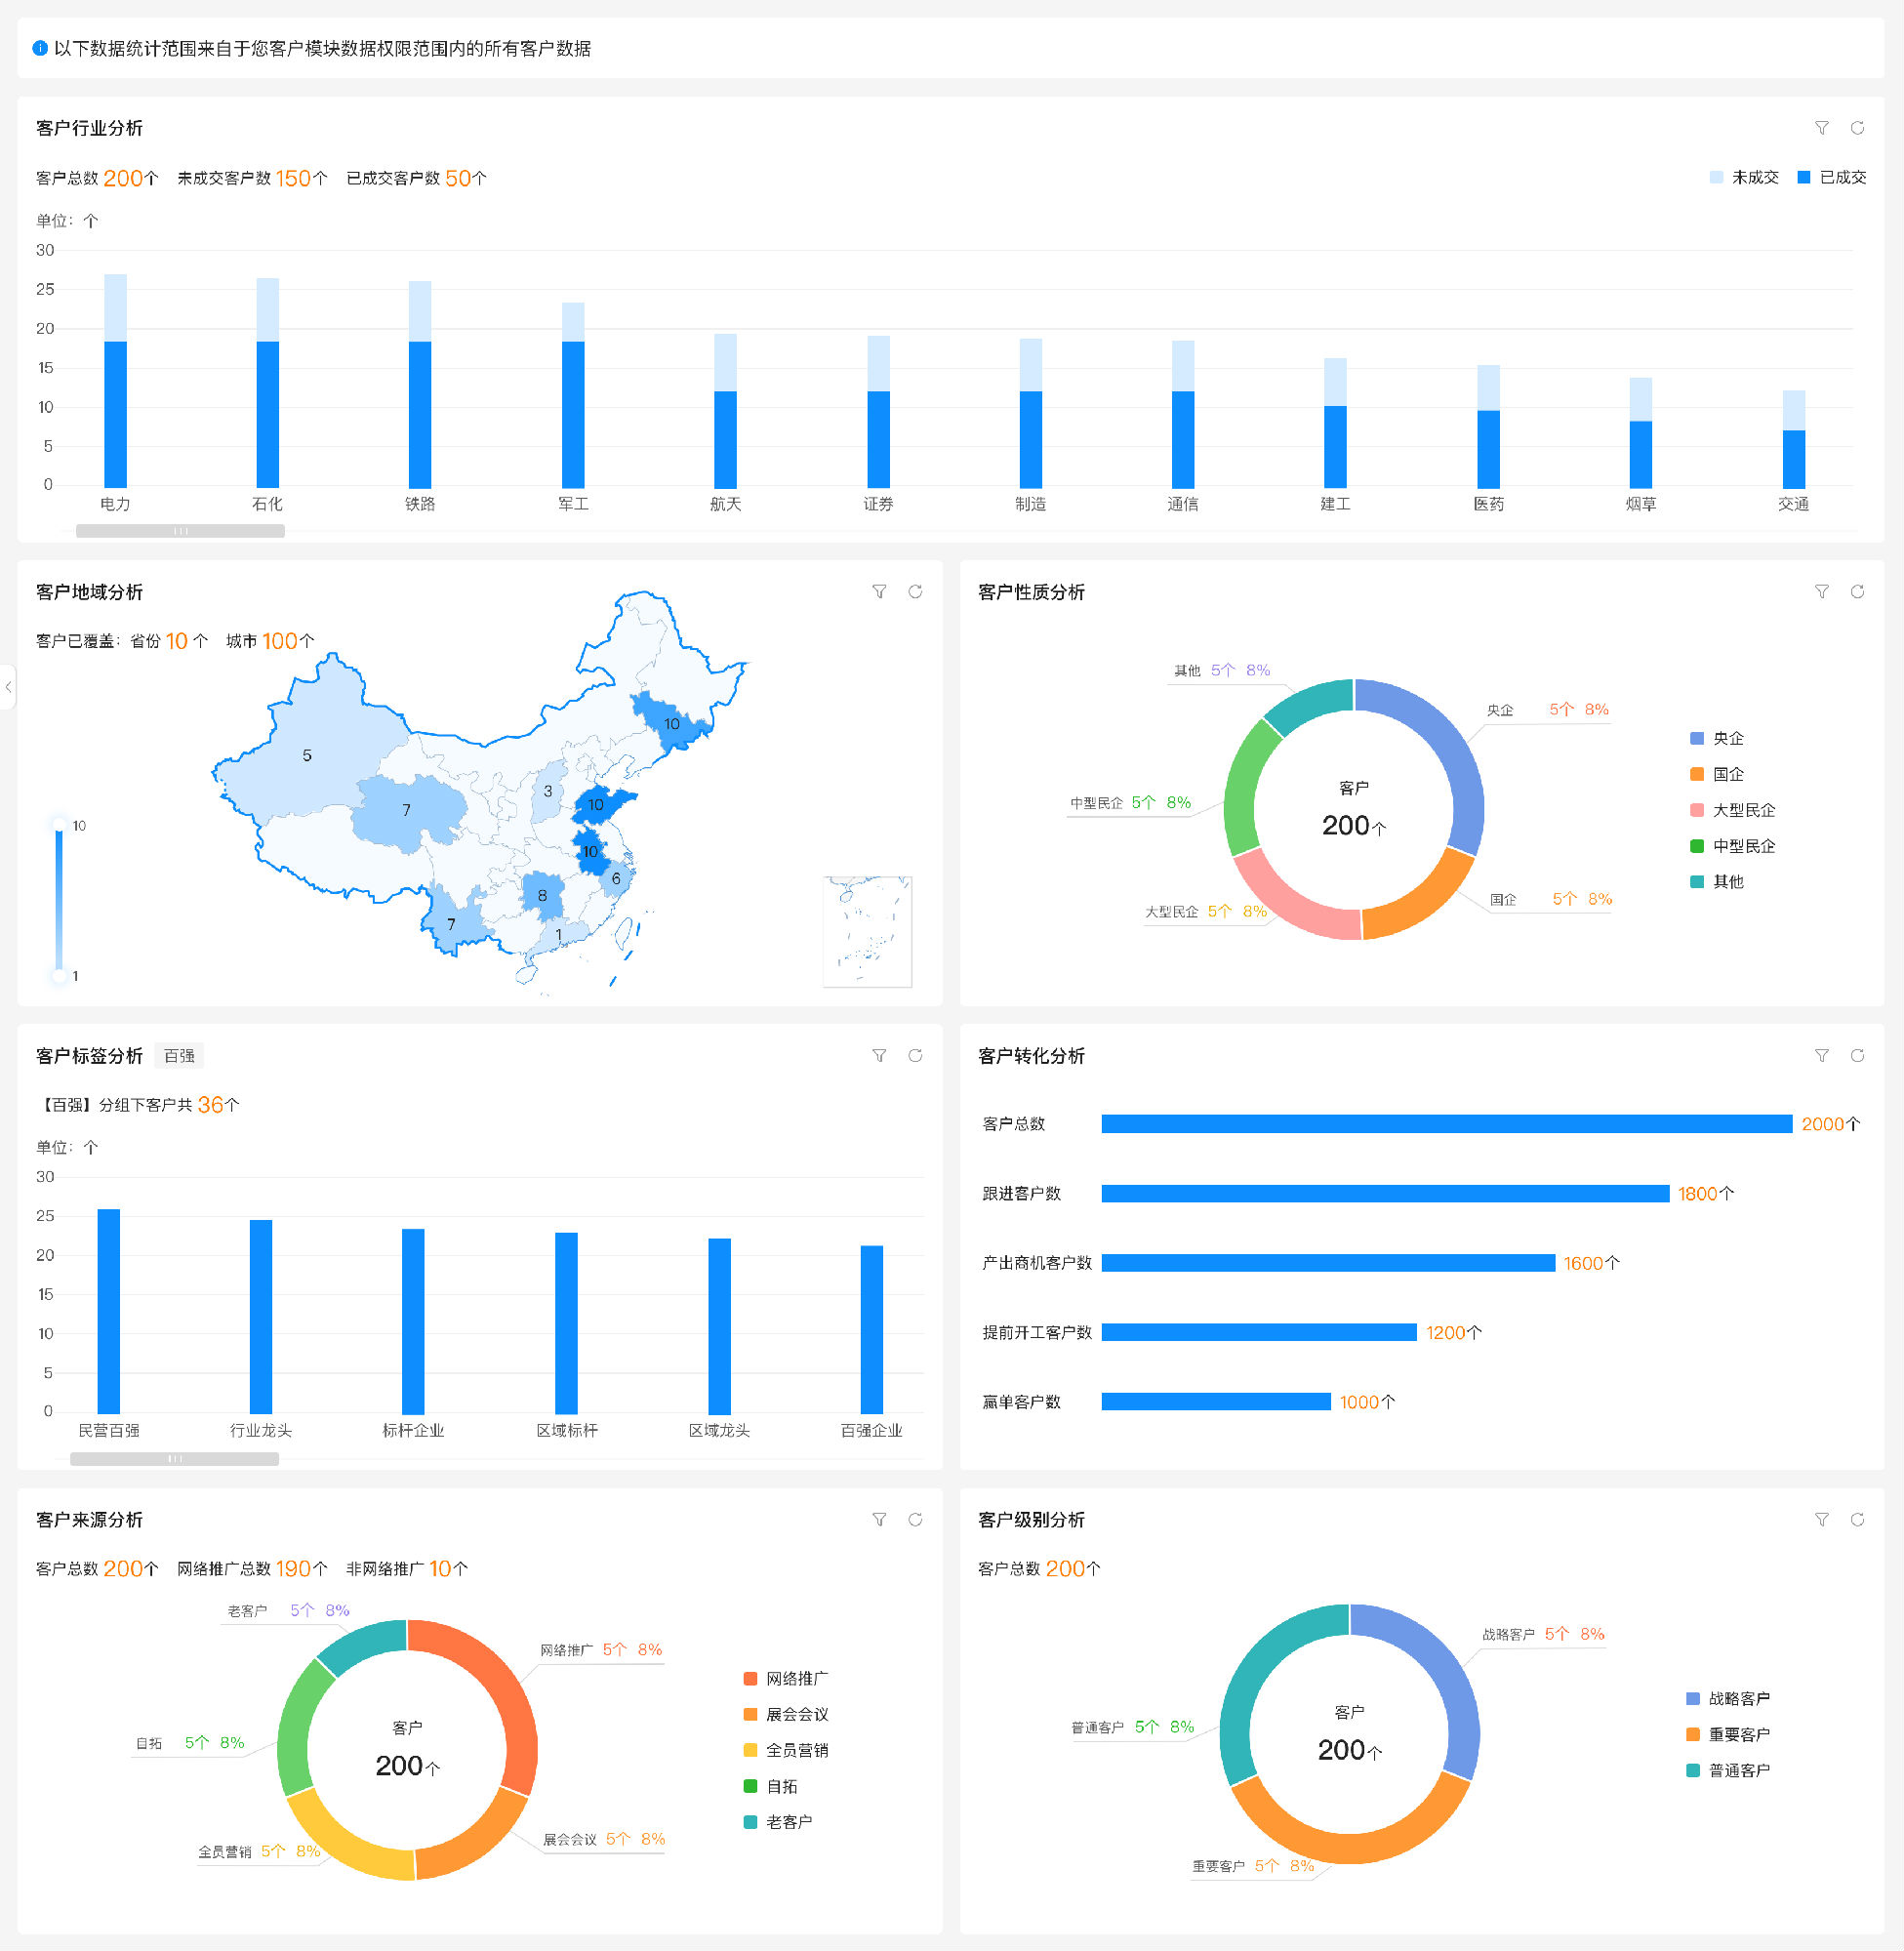Refresh the 客户转化分析 panel

click(x=1857, y=1056)
